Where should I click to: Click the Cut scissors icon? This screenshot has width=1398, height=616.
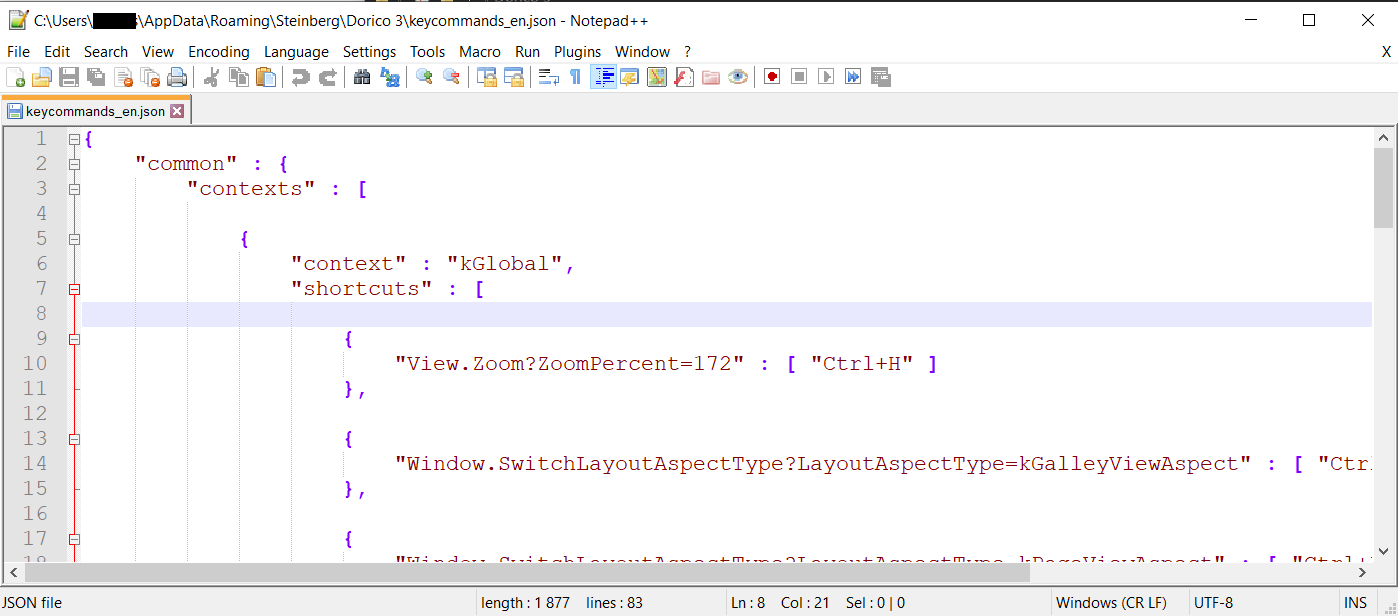tap(212, 77)
